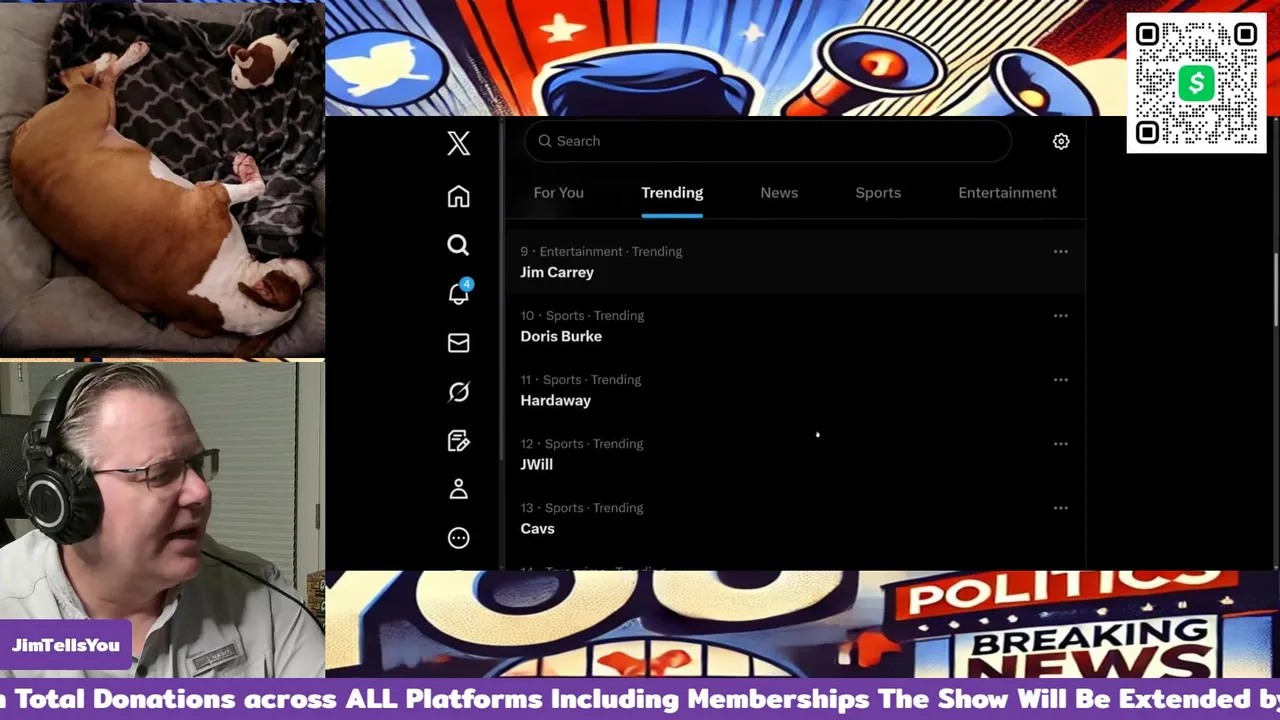The width and height of the screenshot is (1280, 720).
Task: Click the sleeping dogs camera feed
Action: click(x=162, y=178)
